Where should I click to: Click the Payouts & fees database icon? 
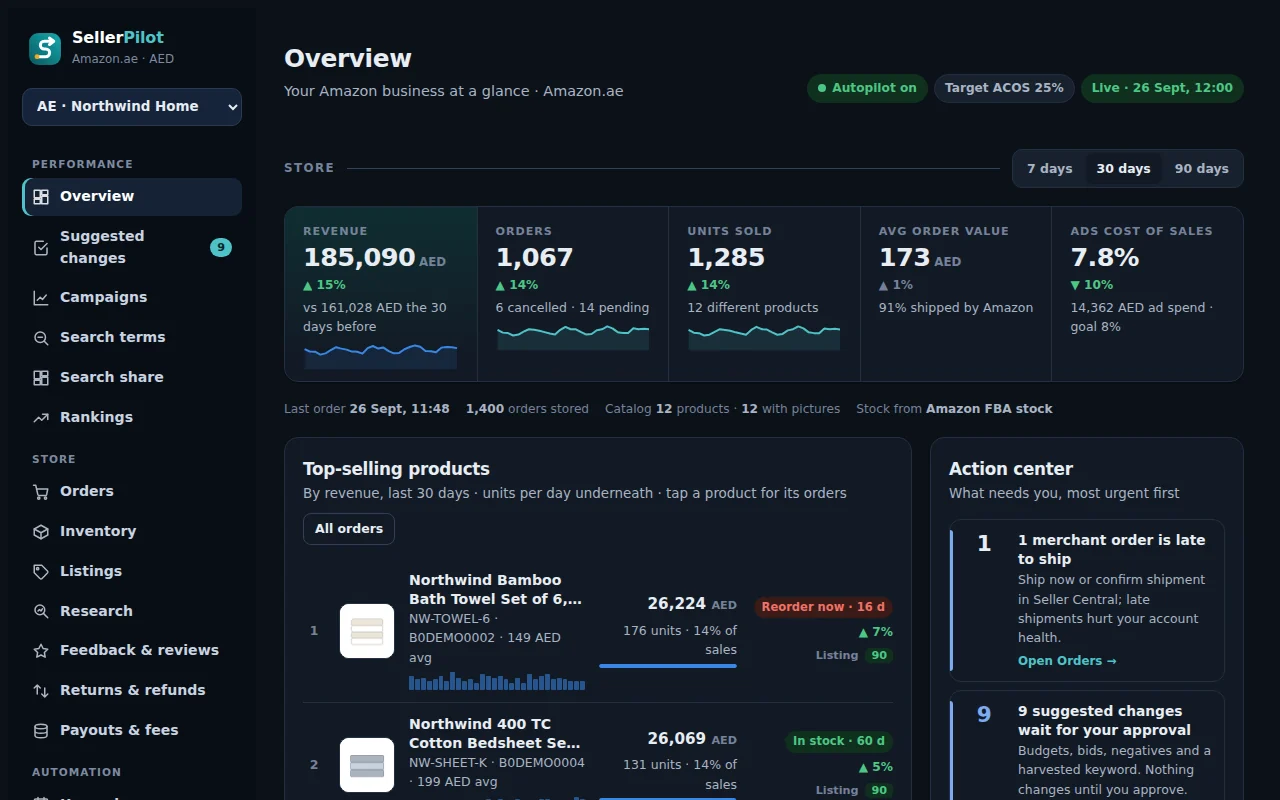click(x=41, y=731)
